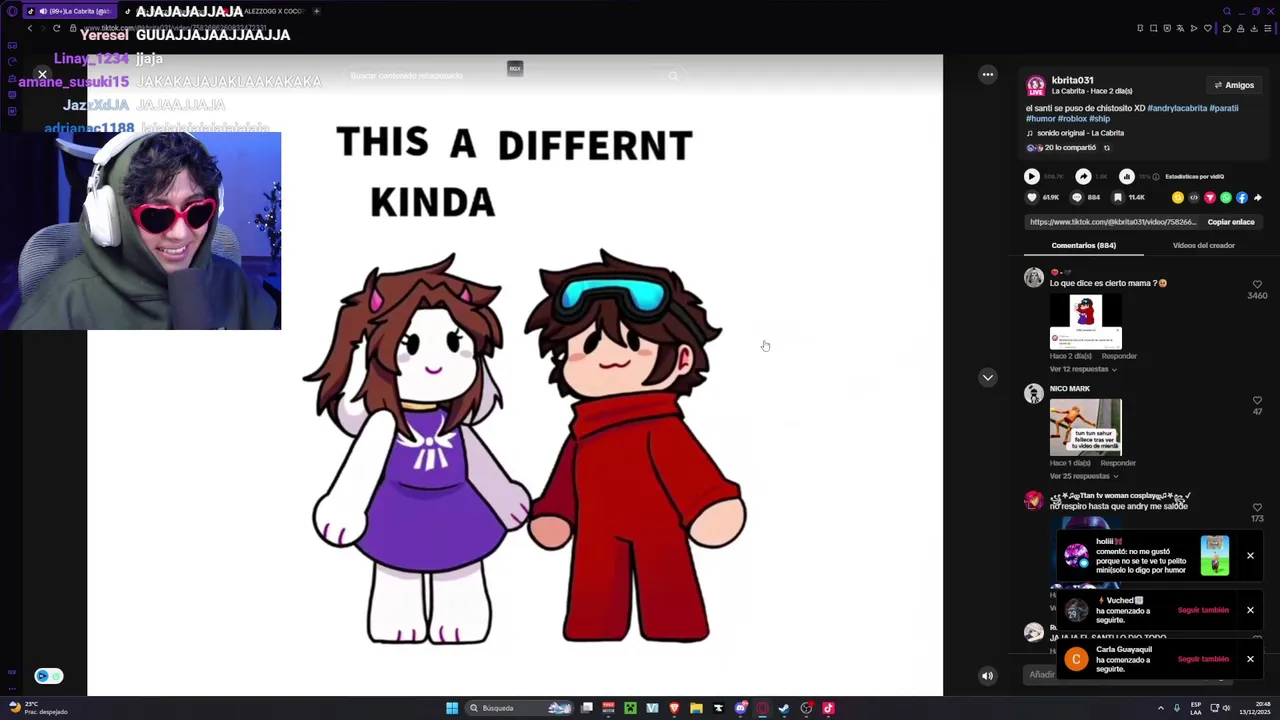The image size is (1280, 720).
Task: Switch to the Videos del creador tab
Action: (x=1203, y=245)
